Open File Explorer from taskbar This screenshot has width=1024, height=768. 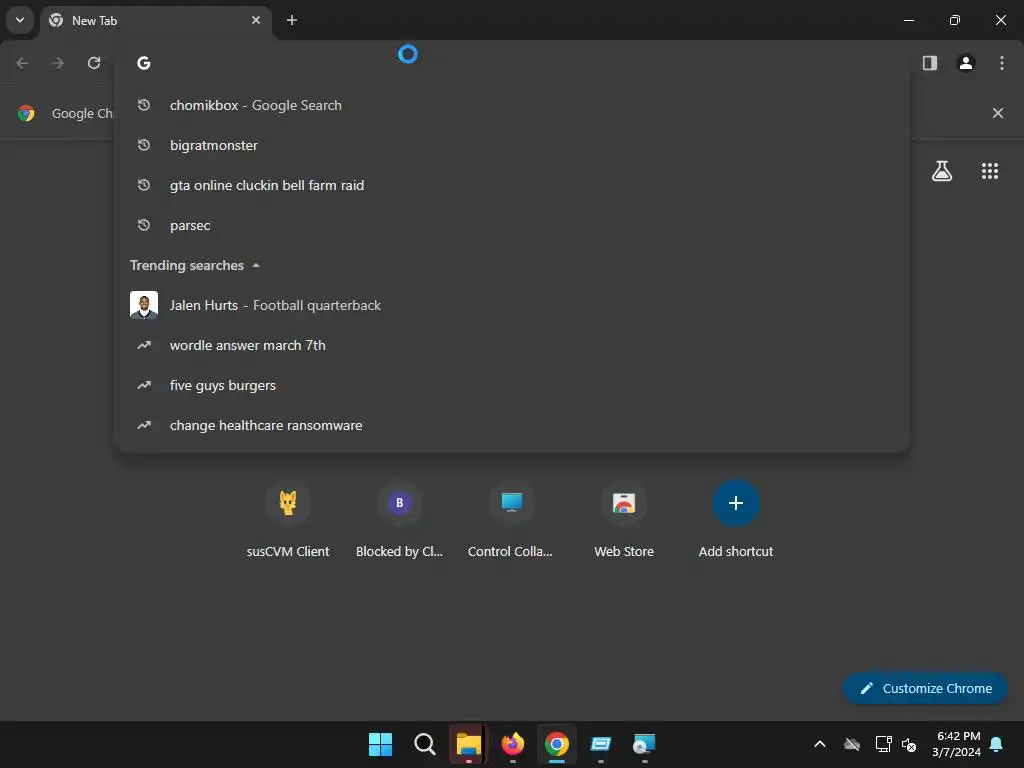click(x=468, y=744)
